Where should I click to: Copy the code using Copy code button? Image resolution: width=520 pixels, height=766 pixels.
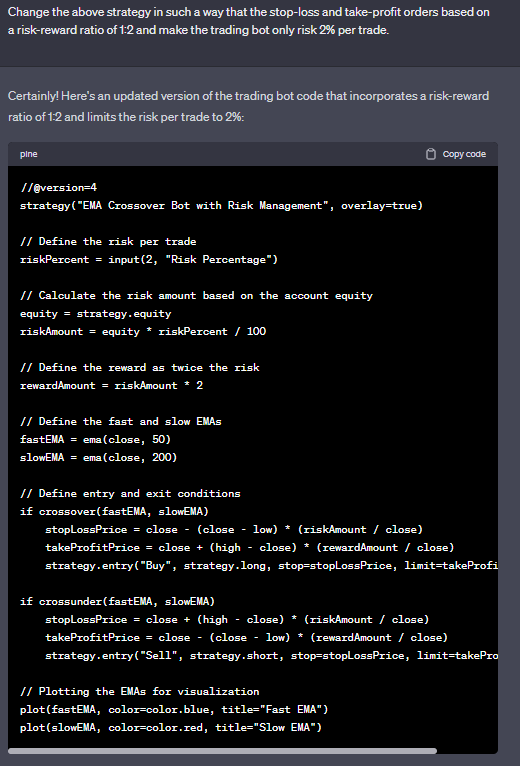click(456, 154)
